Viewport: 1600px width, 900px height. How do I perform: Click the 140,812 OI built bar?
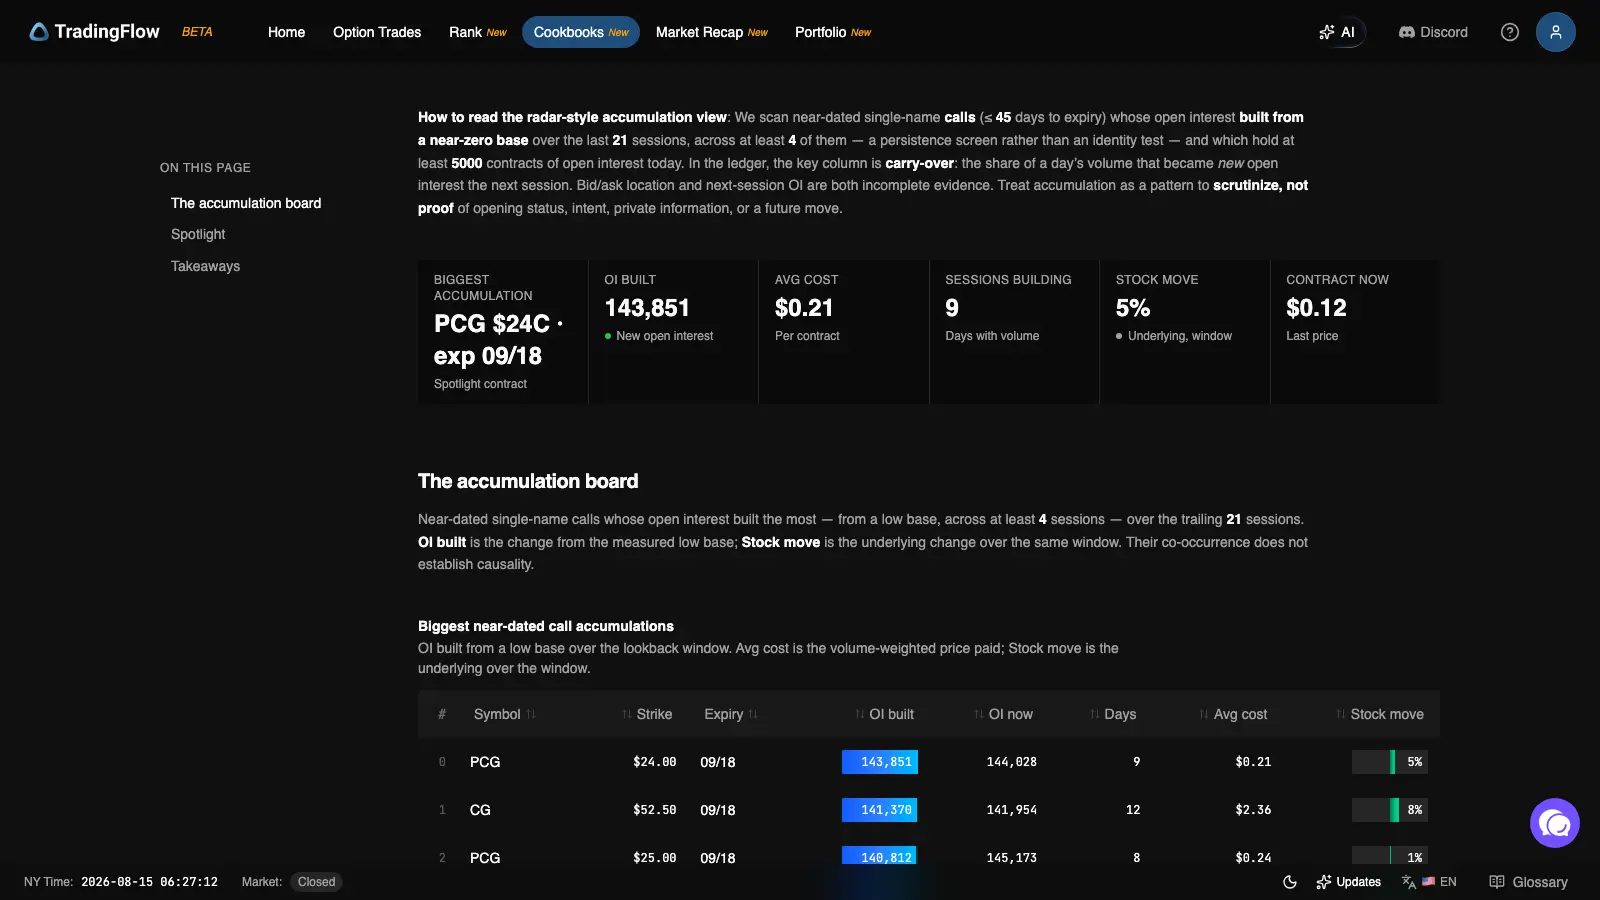pyautogui.click(x=880, y=856)
